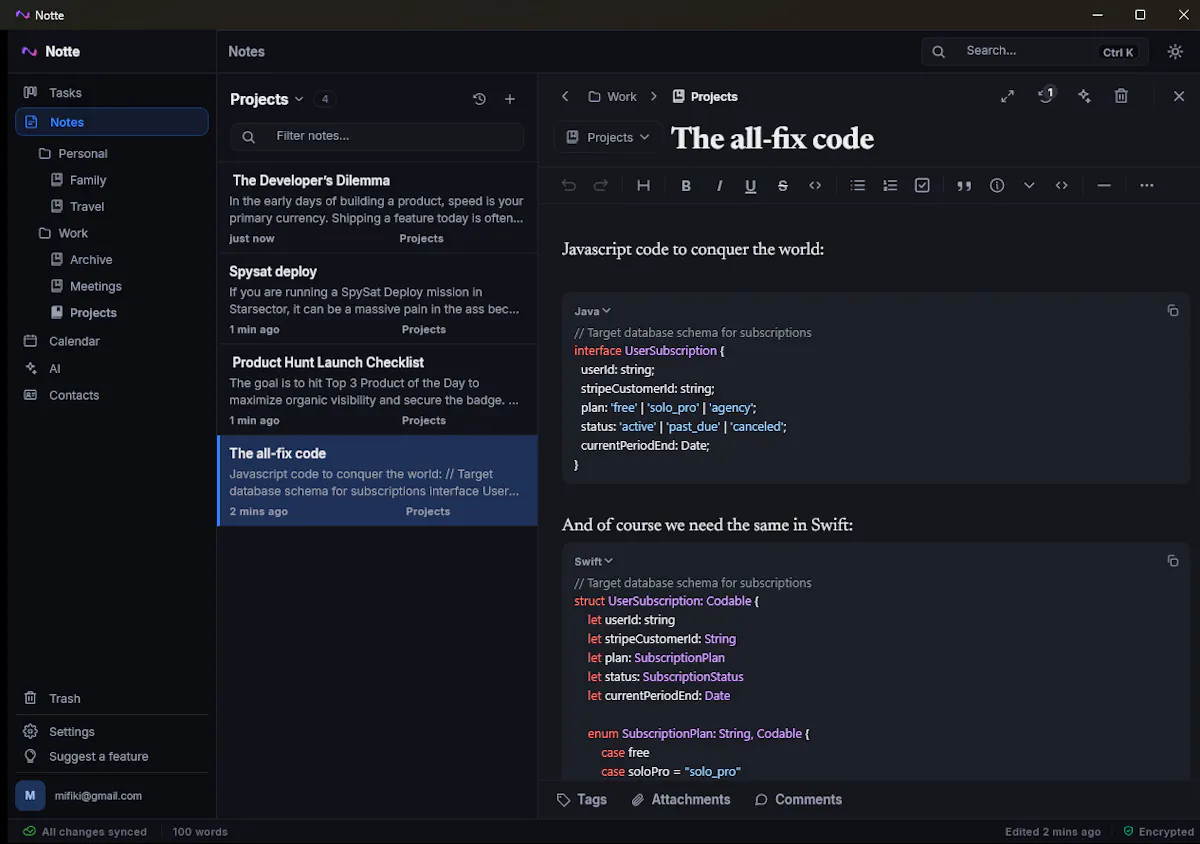Screen dimensions: 1200x844
Task: Toggle underline formatting
Action: [x=751, y=185]
